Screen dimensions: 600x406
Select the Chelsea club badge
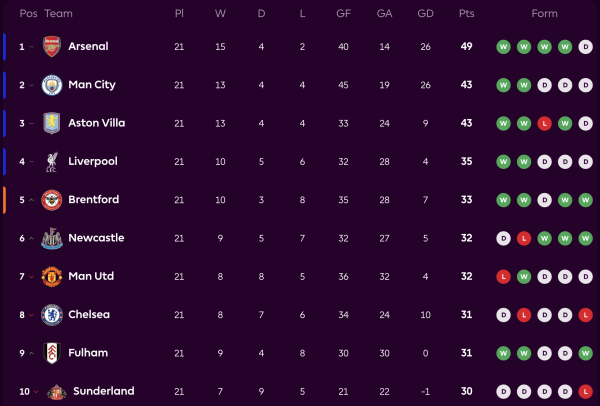[x=51, y=314]
